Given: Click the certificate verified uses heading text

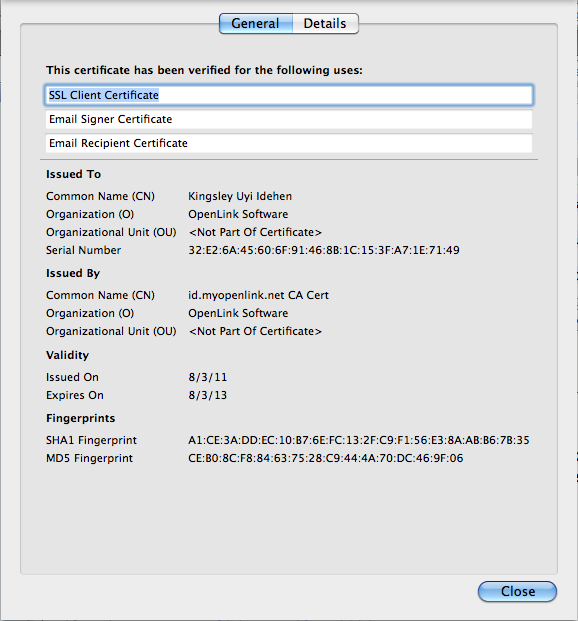Looking at the screenshot, I should pos(204,70).
